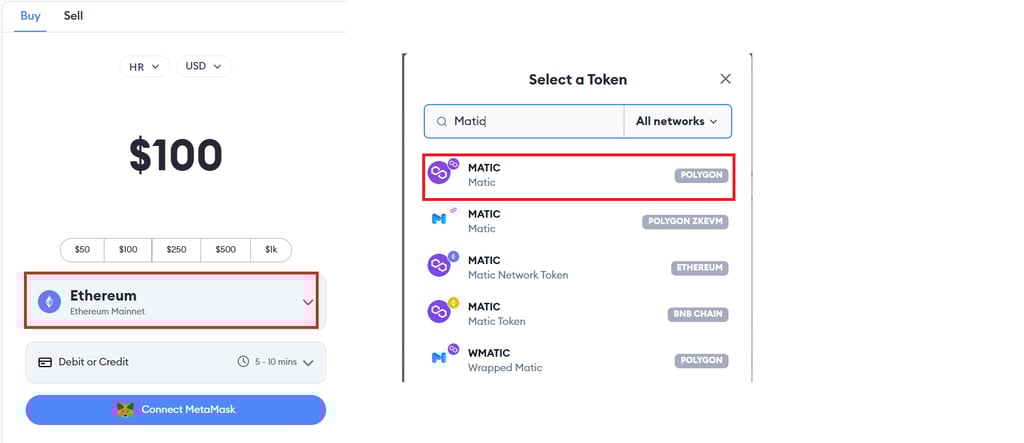
Task: Expand the All networks filter
Action: point(677,121)
